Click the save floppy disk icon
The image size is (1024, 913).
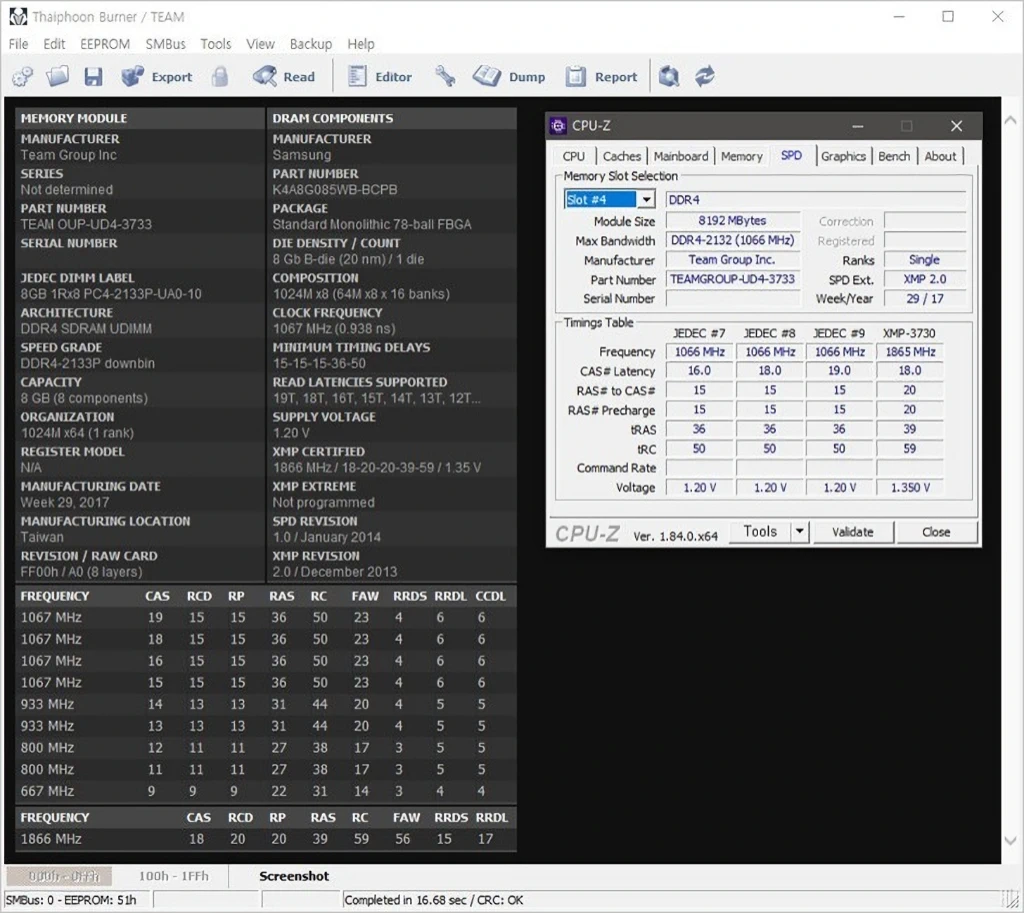click(93, 76)
